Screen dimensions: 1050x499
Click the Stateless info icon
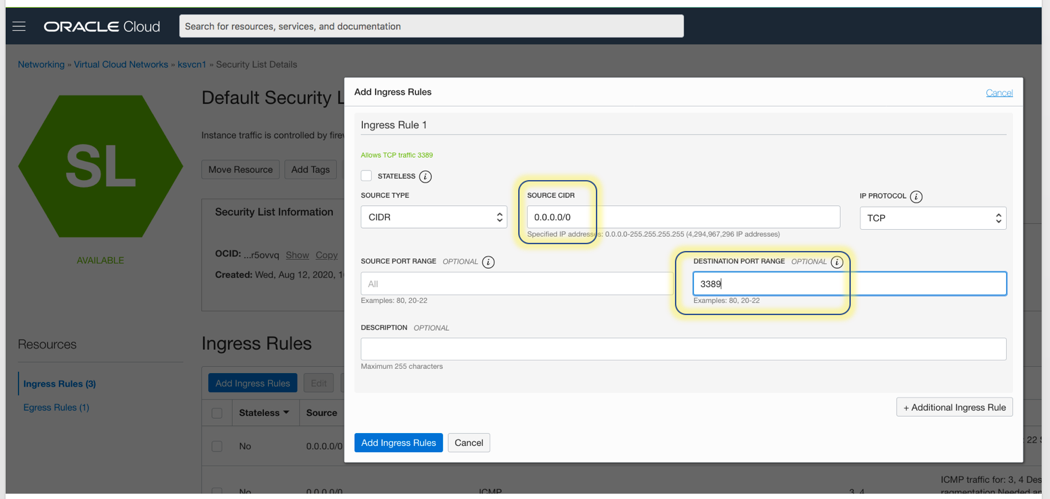point(425,177)
